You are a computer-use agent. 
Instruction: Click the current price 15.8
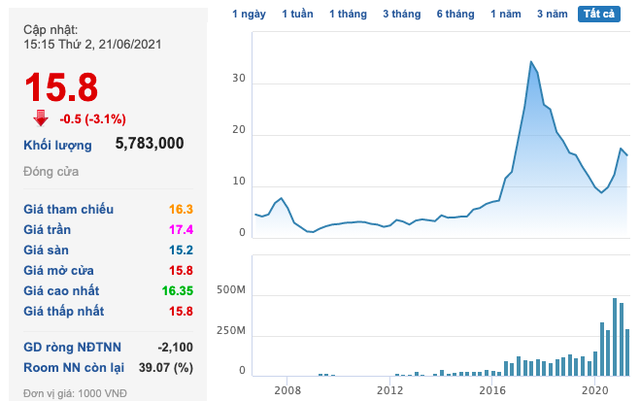click(x=61, y=87)
